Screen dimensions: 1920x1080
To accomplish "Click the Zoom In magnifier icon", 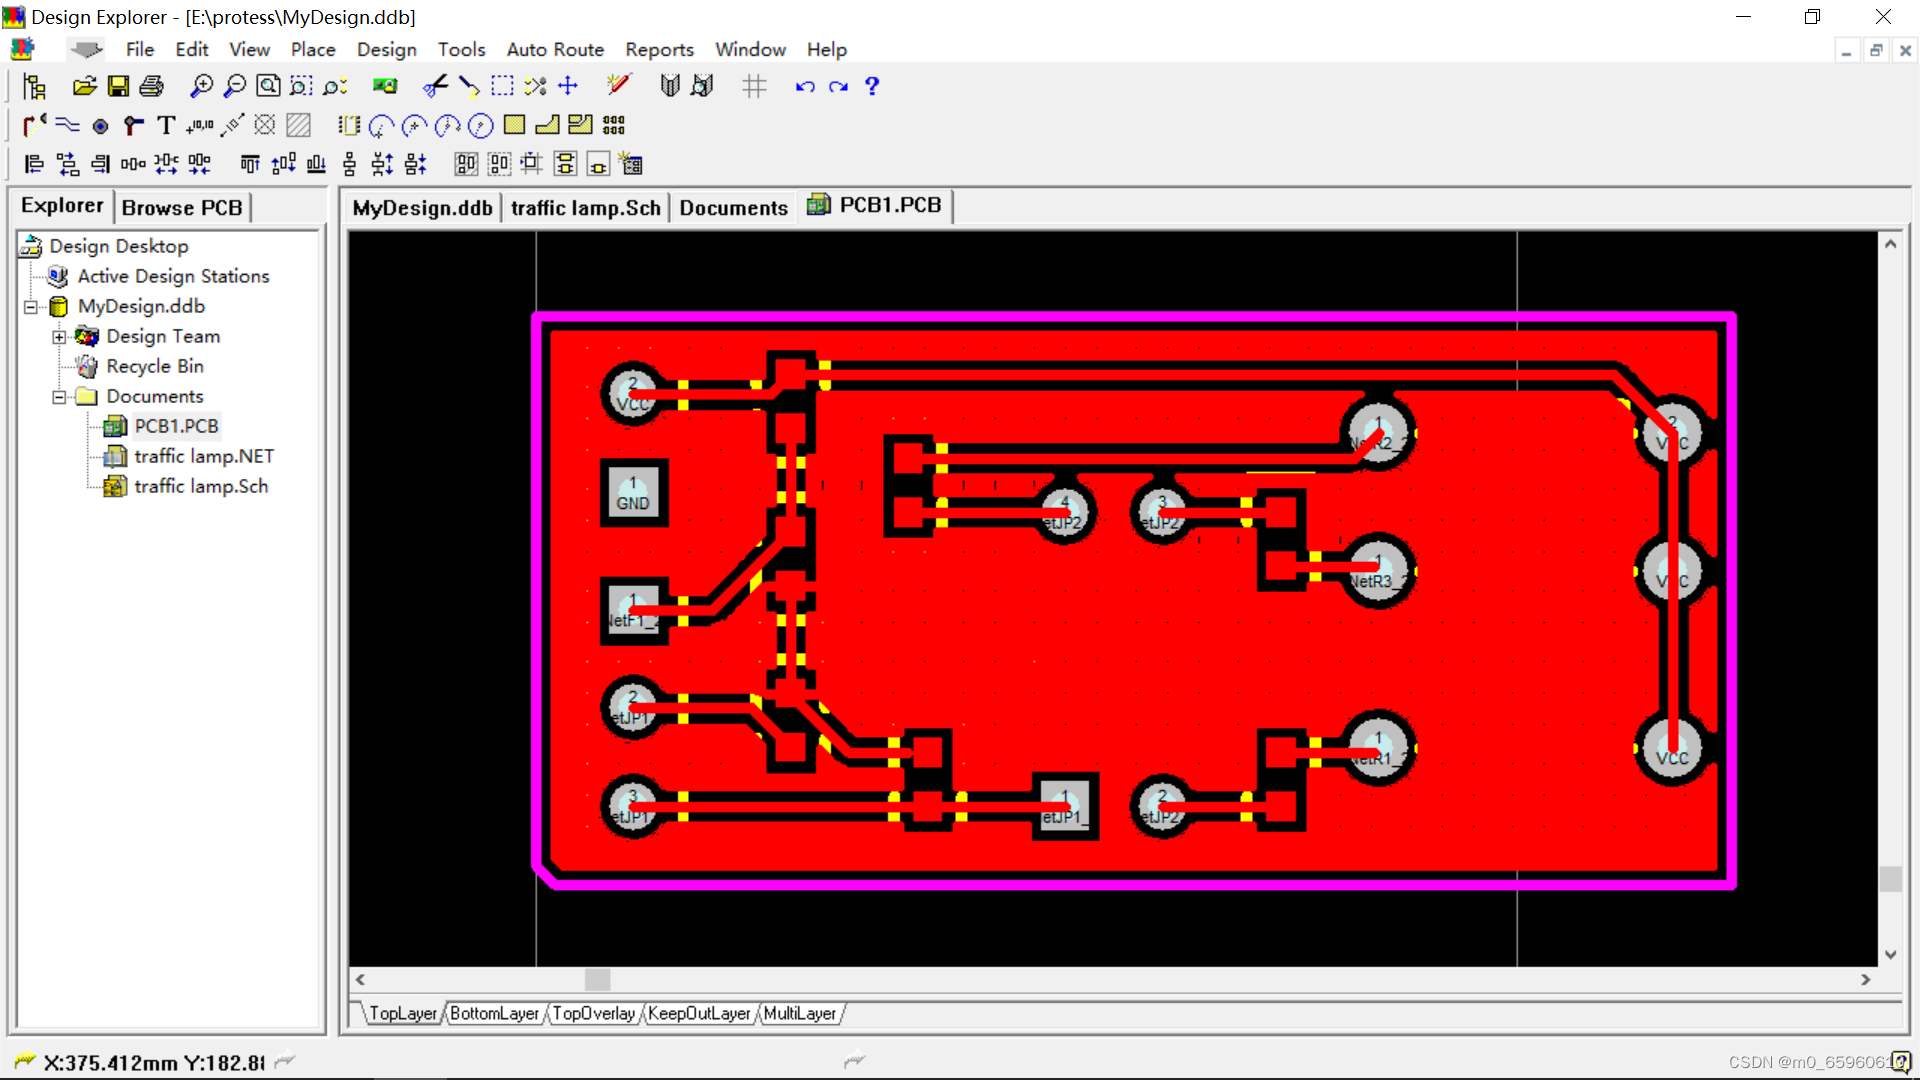I will click(201, 86).
